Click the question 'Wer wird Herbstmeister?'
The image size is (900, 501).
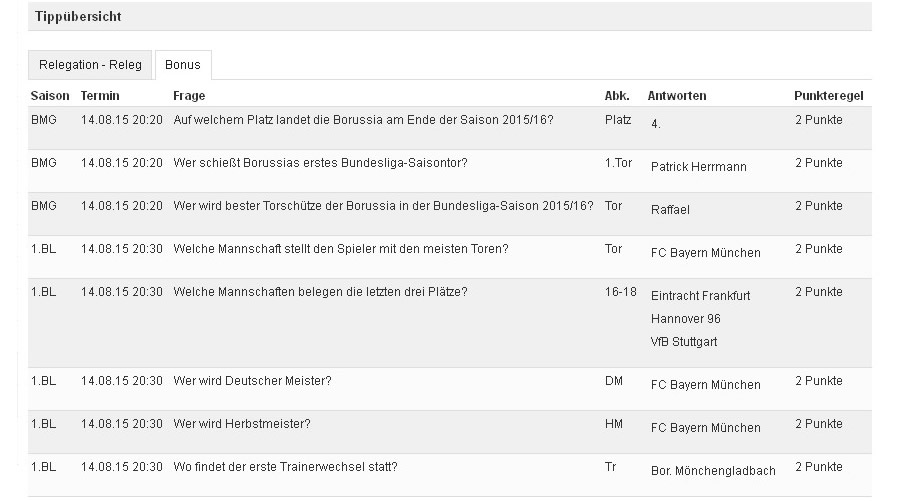pyautogui.click(x=242, y=424)
